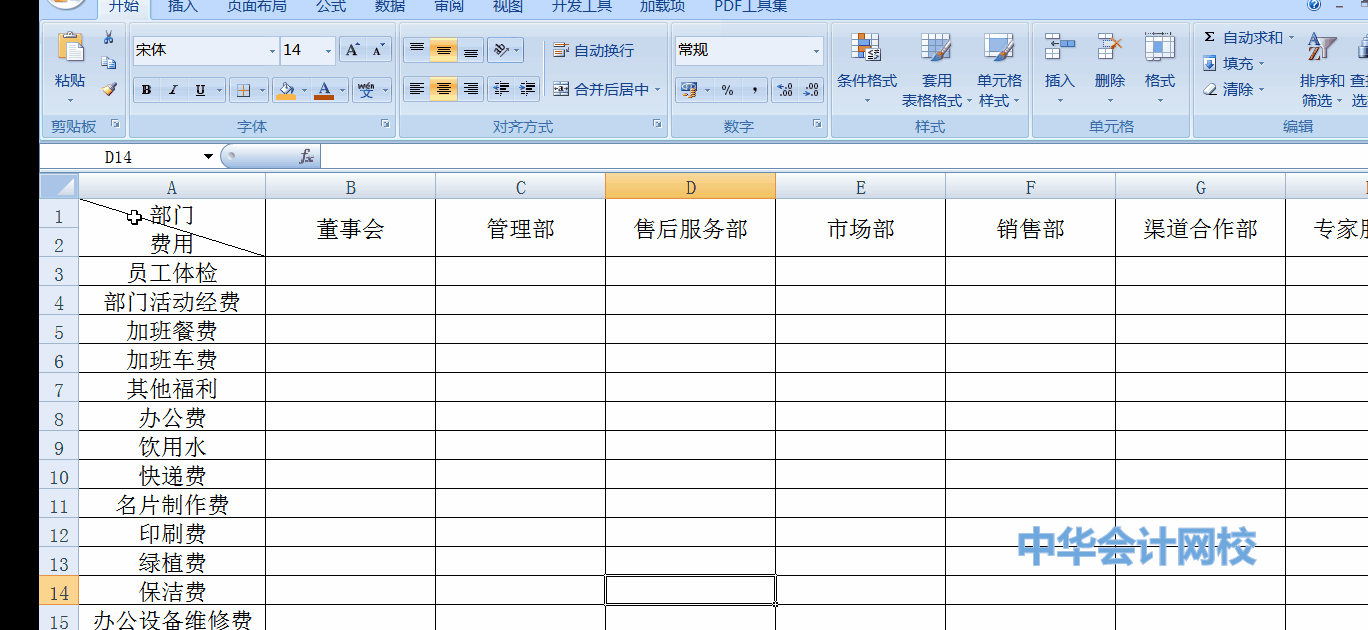Click Wrap Text (自动换行) button

[593, 50]
